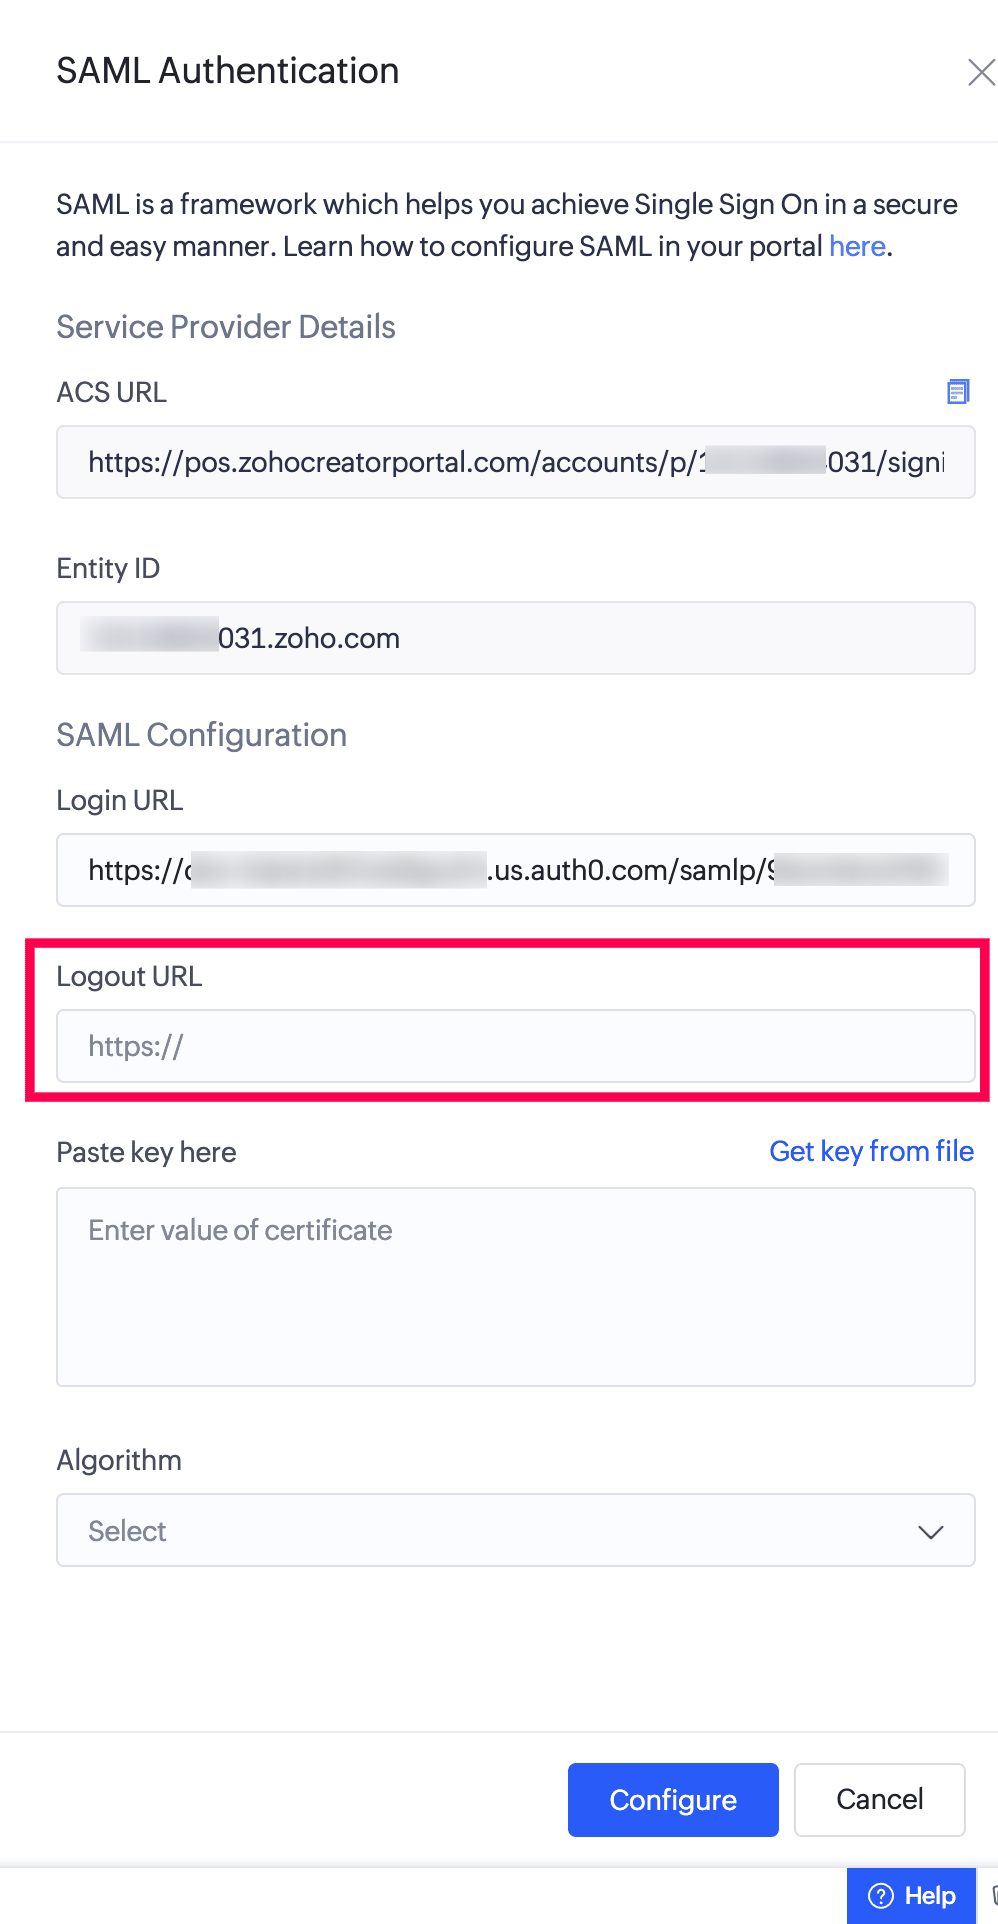Click the 'Algorithm' field label
Screen dimensions: 998x1924
(x=119, y=1460)
